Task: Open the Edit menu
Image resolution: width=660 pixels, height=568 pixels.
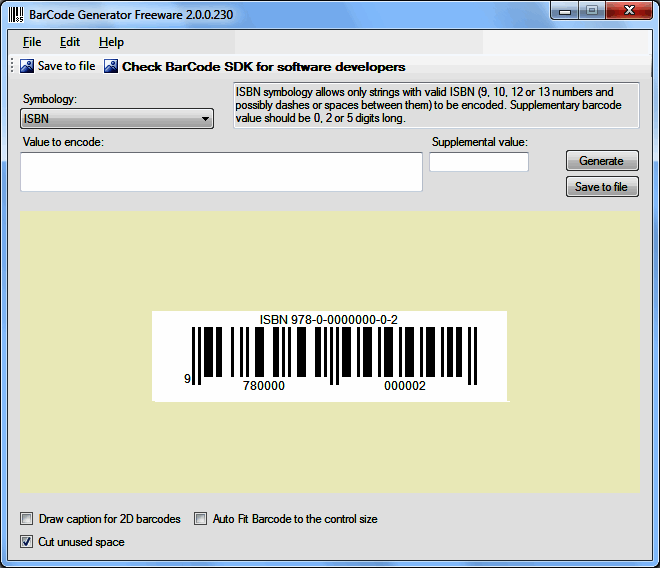Action: tap(69, 42)
